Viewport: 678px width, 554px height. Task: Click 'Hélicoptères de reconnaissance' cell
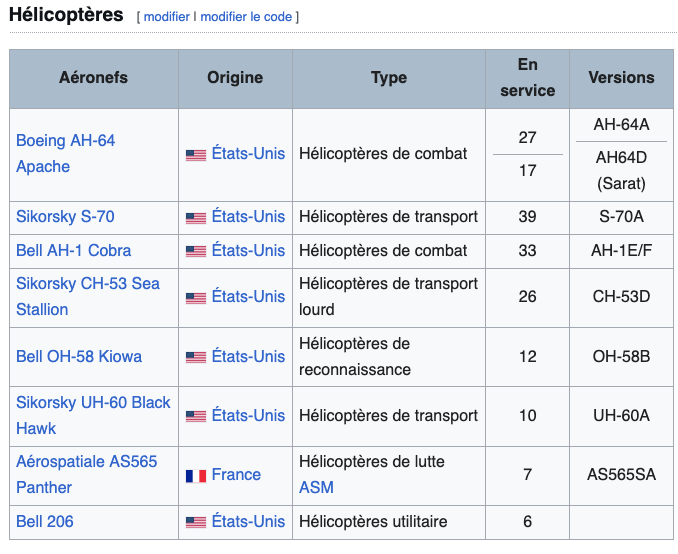click(x=389, y=357)
